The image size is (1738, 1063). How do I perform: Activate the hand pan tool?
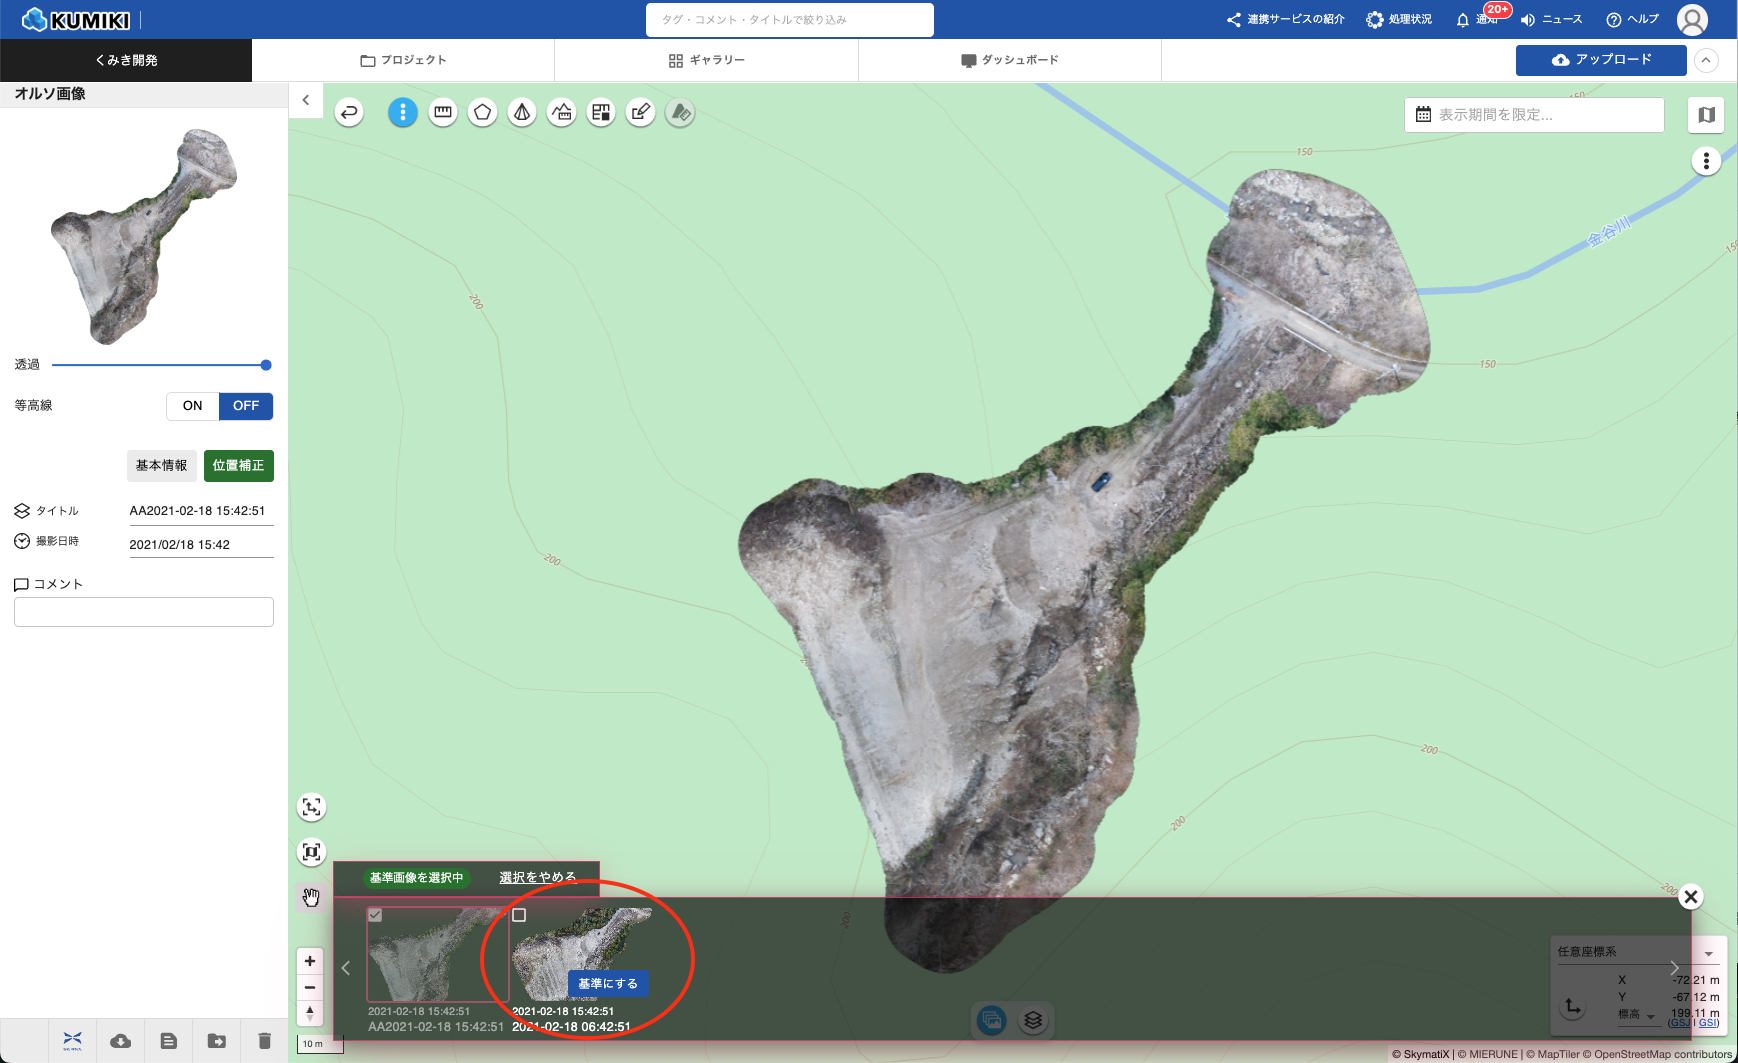(x=312, y=897)
